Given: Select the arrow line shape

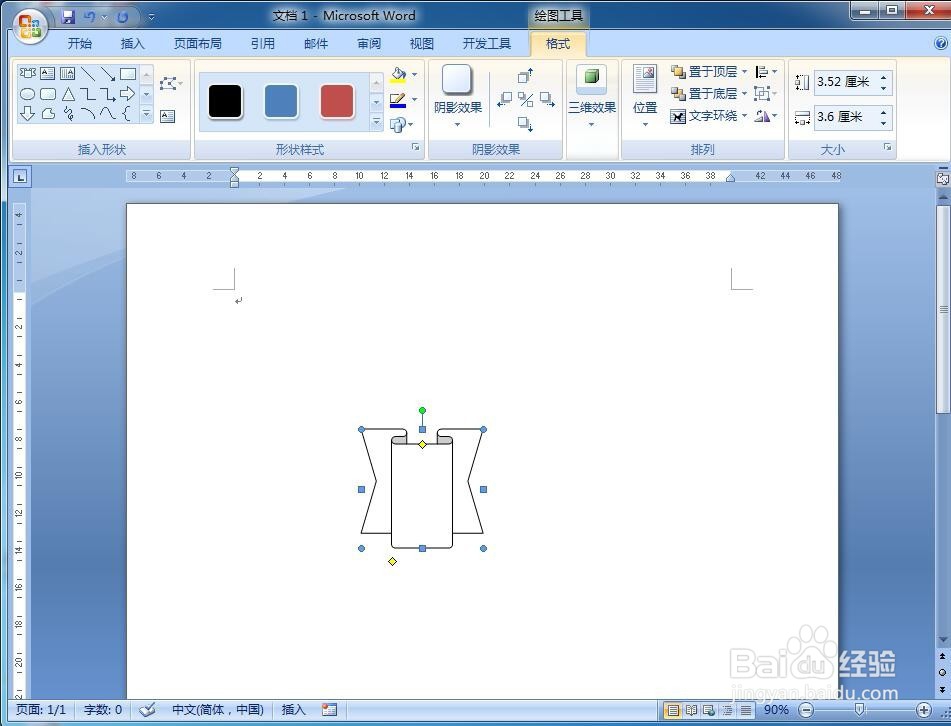Looking at the screenshot, I should (x=108, y=74).
